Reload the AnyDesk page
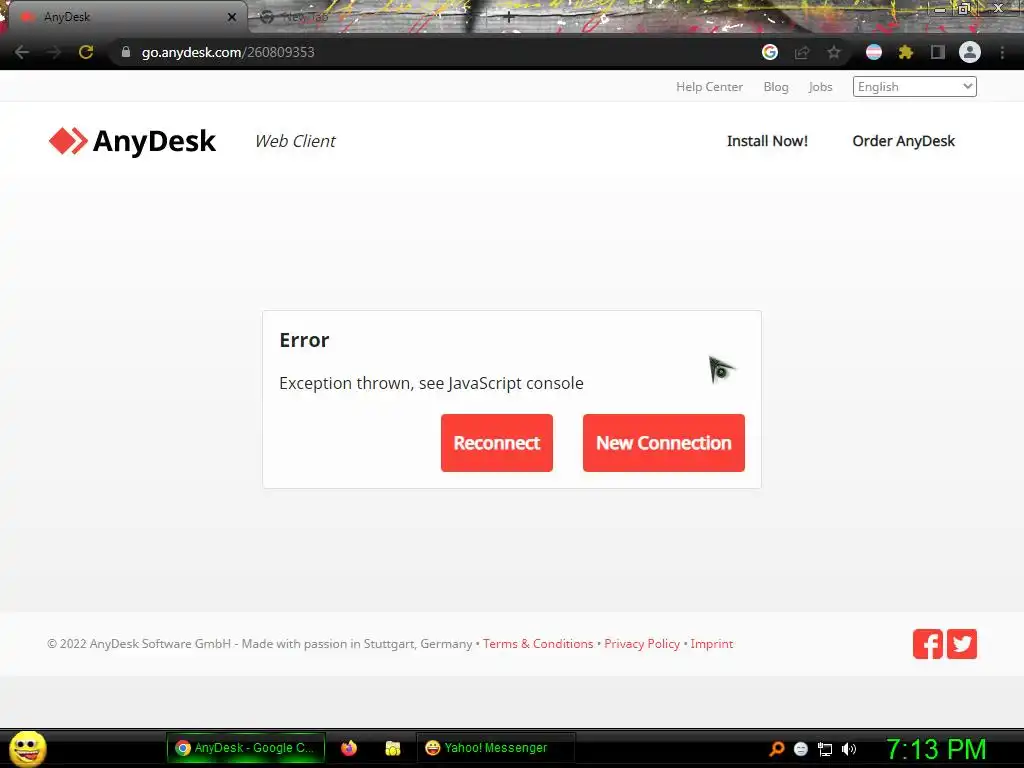The image size is (1024, 768). tap(86, 52)
